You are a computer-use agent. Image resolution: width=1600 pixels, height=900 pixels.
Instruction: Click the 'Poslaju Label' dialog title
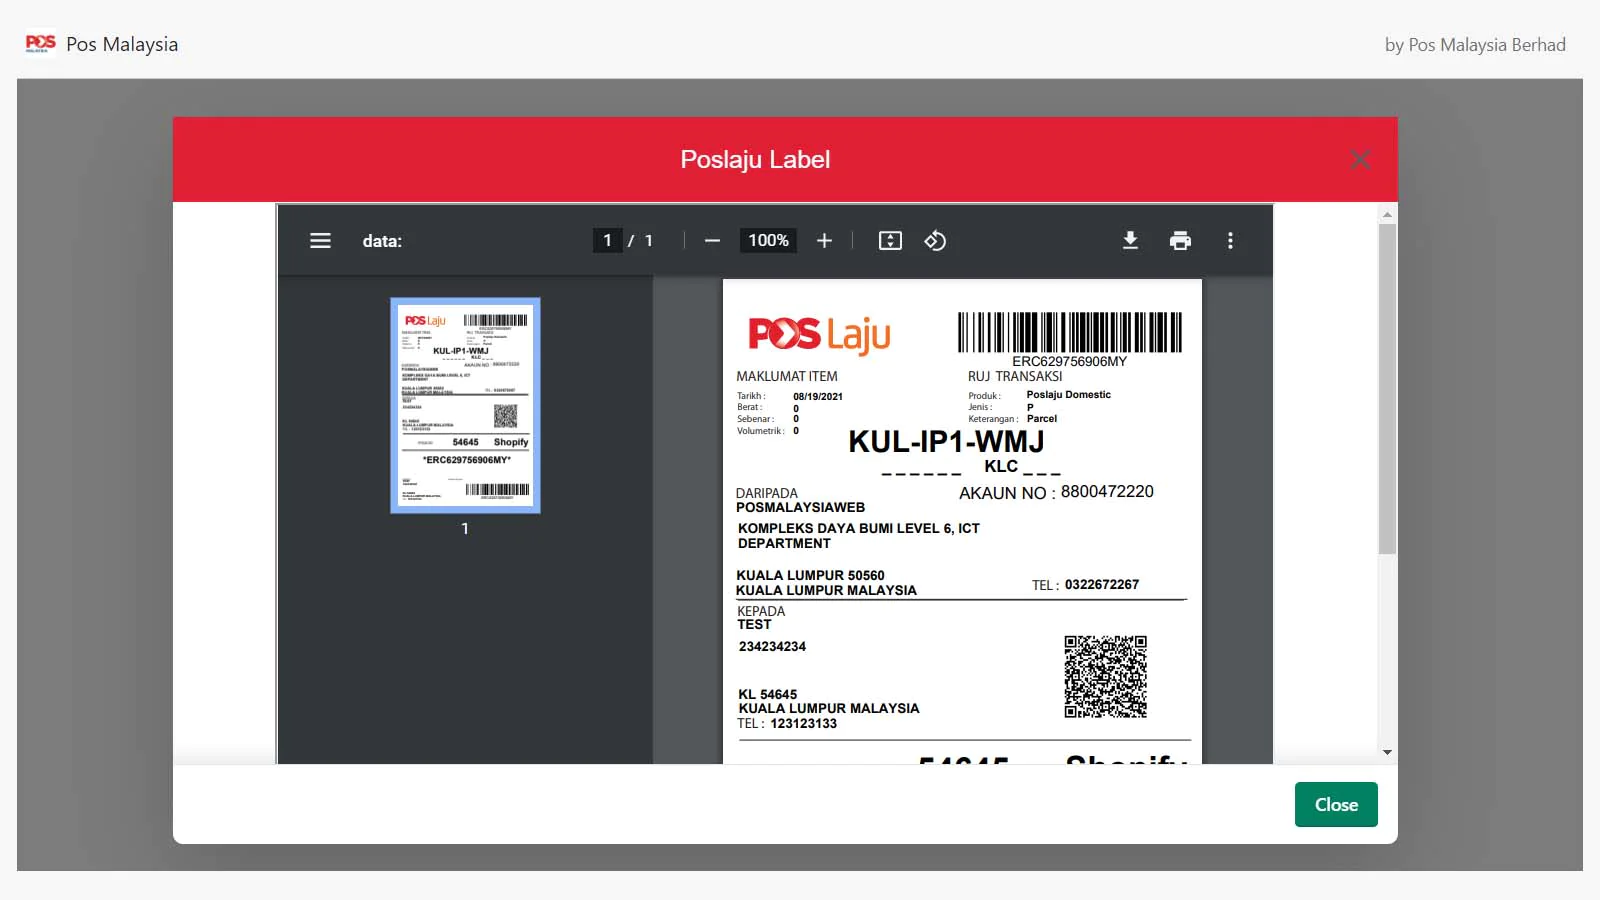coord(755,159)
